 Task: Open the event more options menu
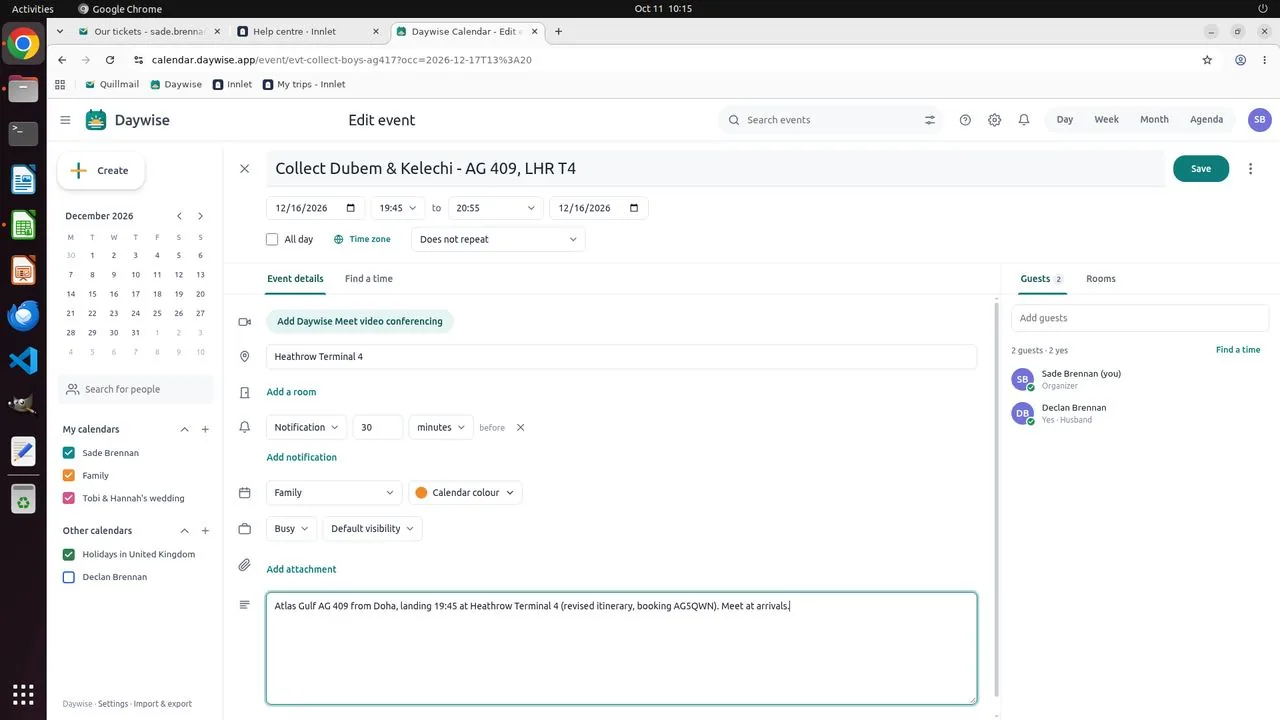point(1250,169)
